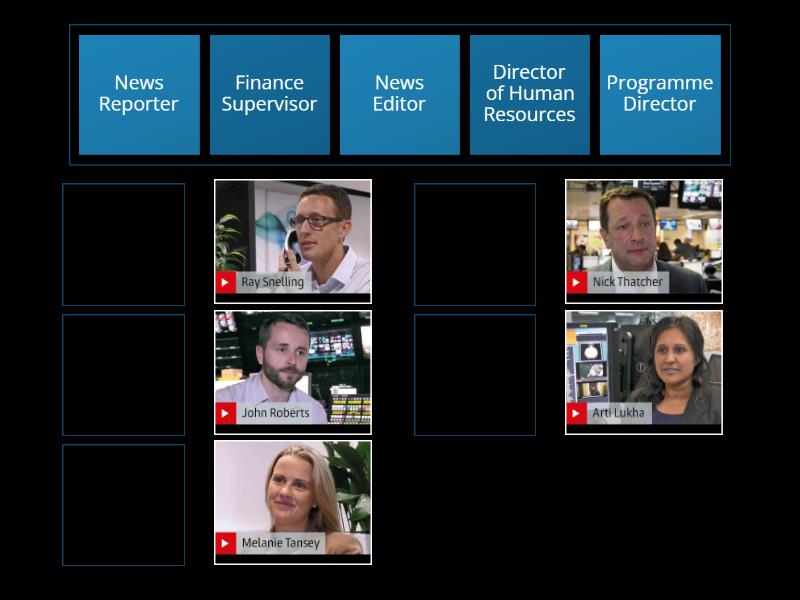This screenshot has width=800, height=600.
Task: Click Ray Snelling's photo thumbnail
Action: (x=293, y=241)
